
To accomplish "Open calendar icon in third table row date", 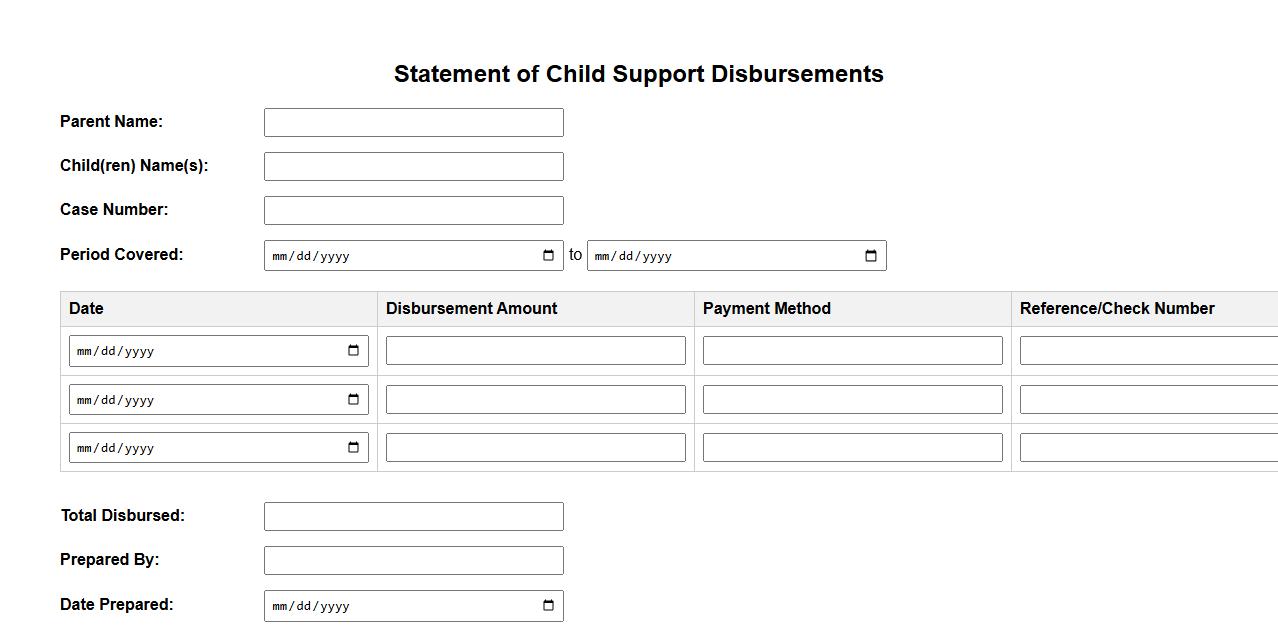I will 353,448.
